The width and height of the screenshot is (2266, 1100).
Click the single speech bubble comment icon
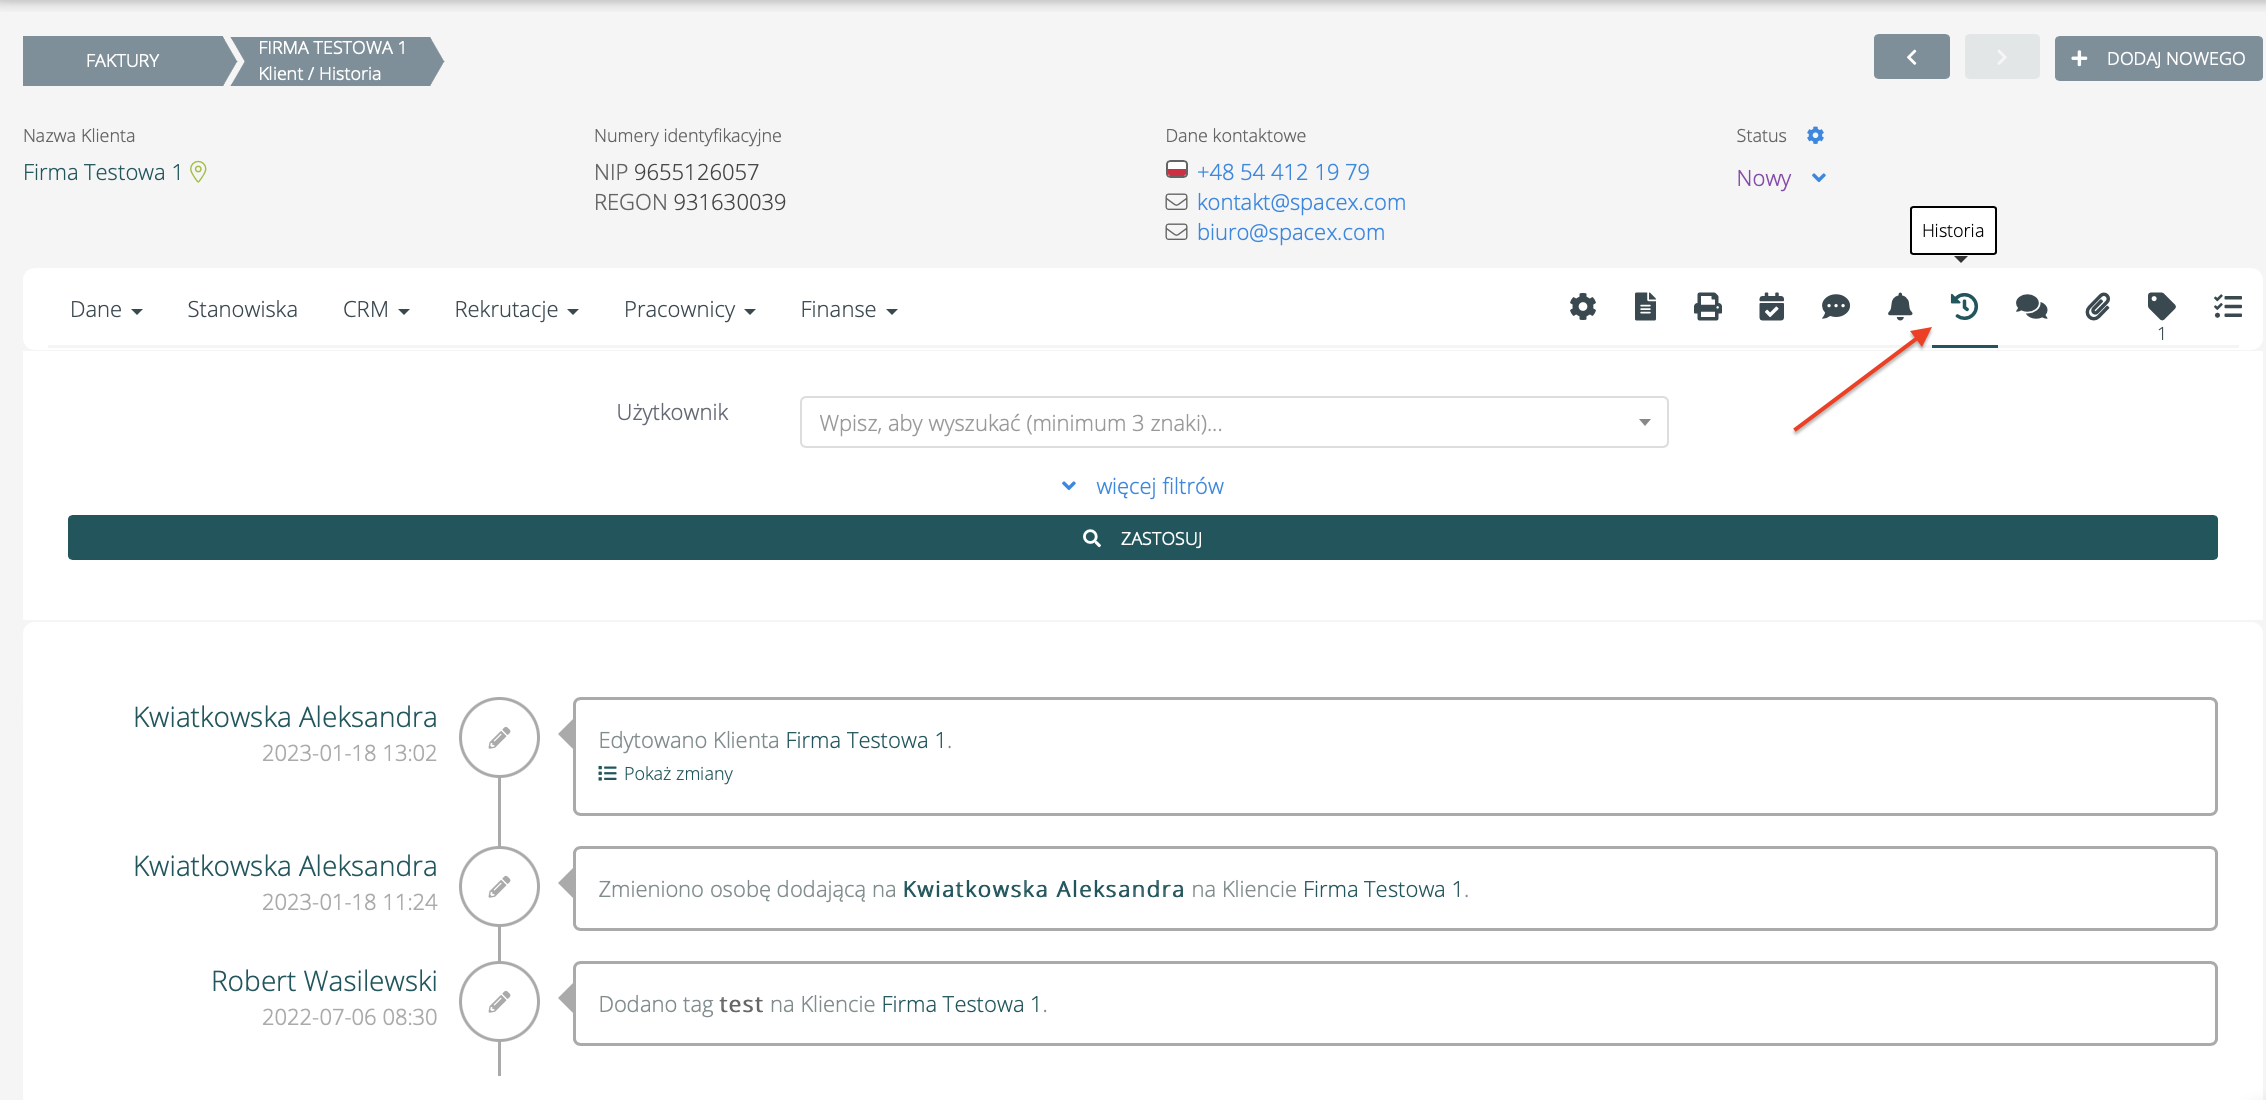point(1835,307)
